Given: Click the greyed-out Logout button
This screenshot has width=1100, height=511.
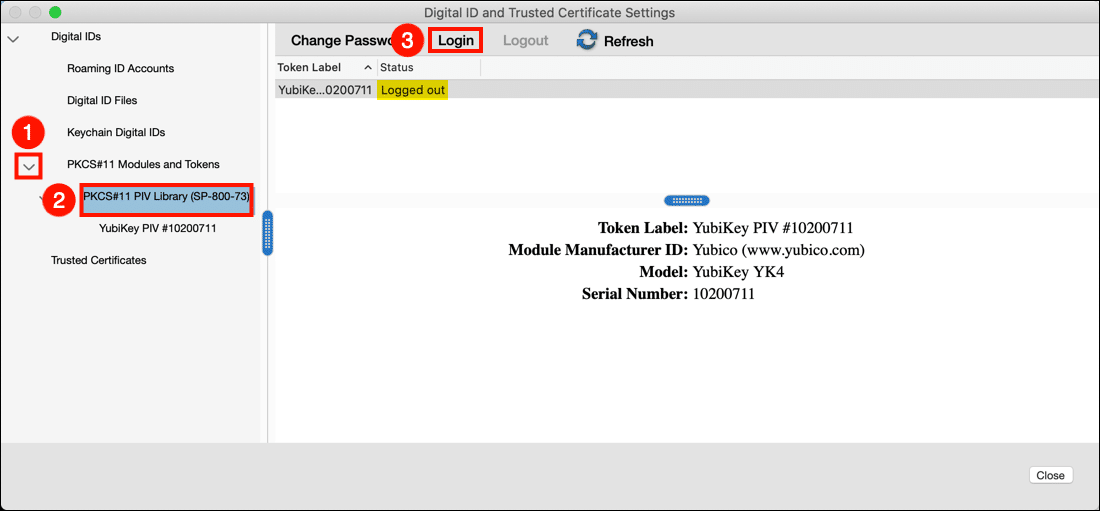Looking at the screenshot, I should (x=525, y=41).
